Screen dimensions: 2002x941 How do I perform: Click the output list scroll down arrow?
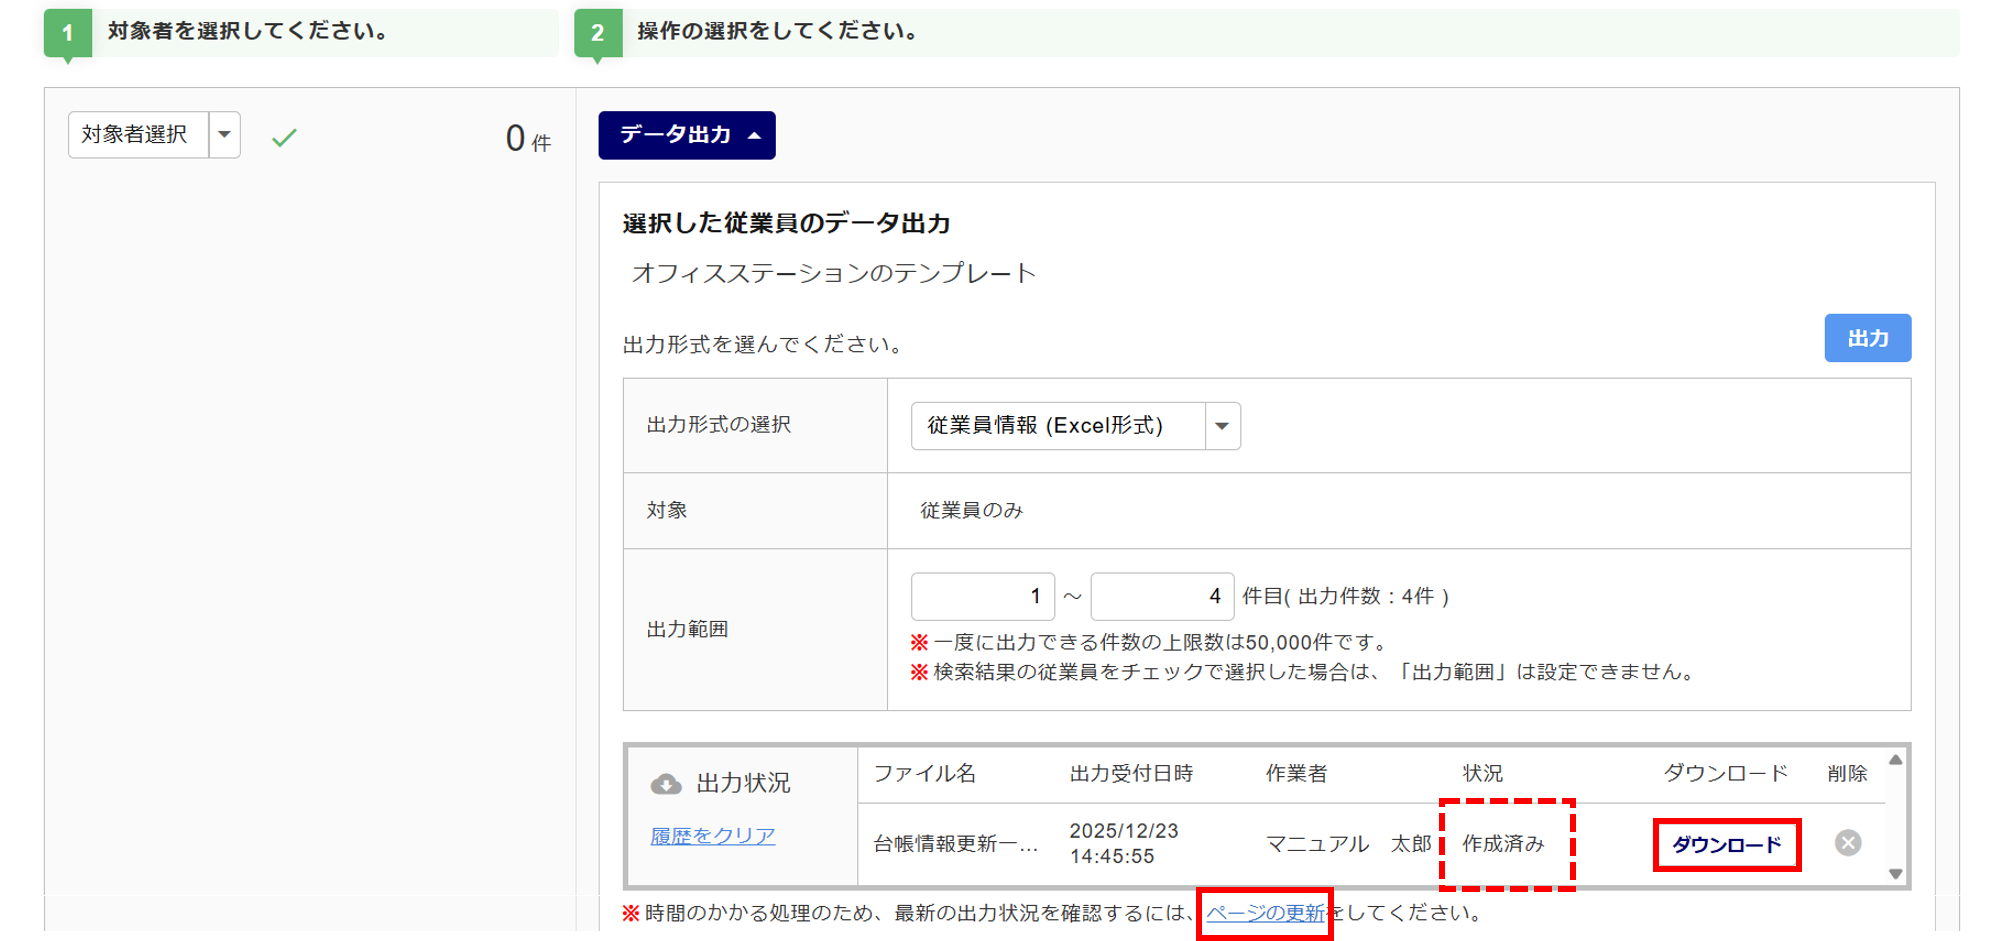1895,874
